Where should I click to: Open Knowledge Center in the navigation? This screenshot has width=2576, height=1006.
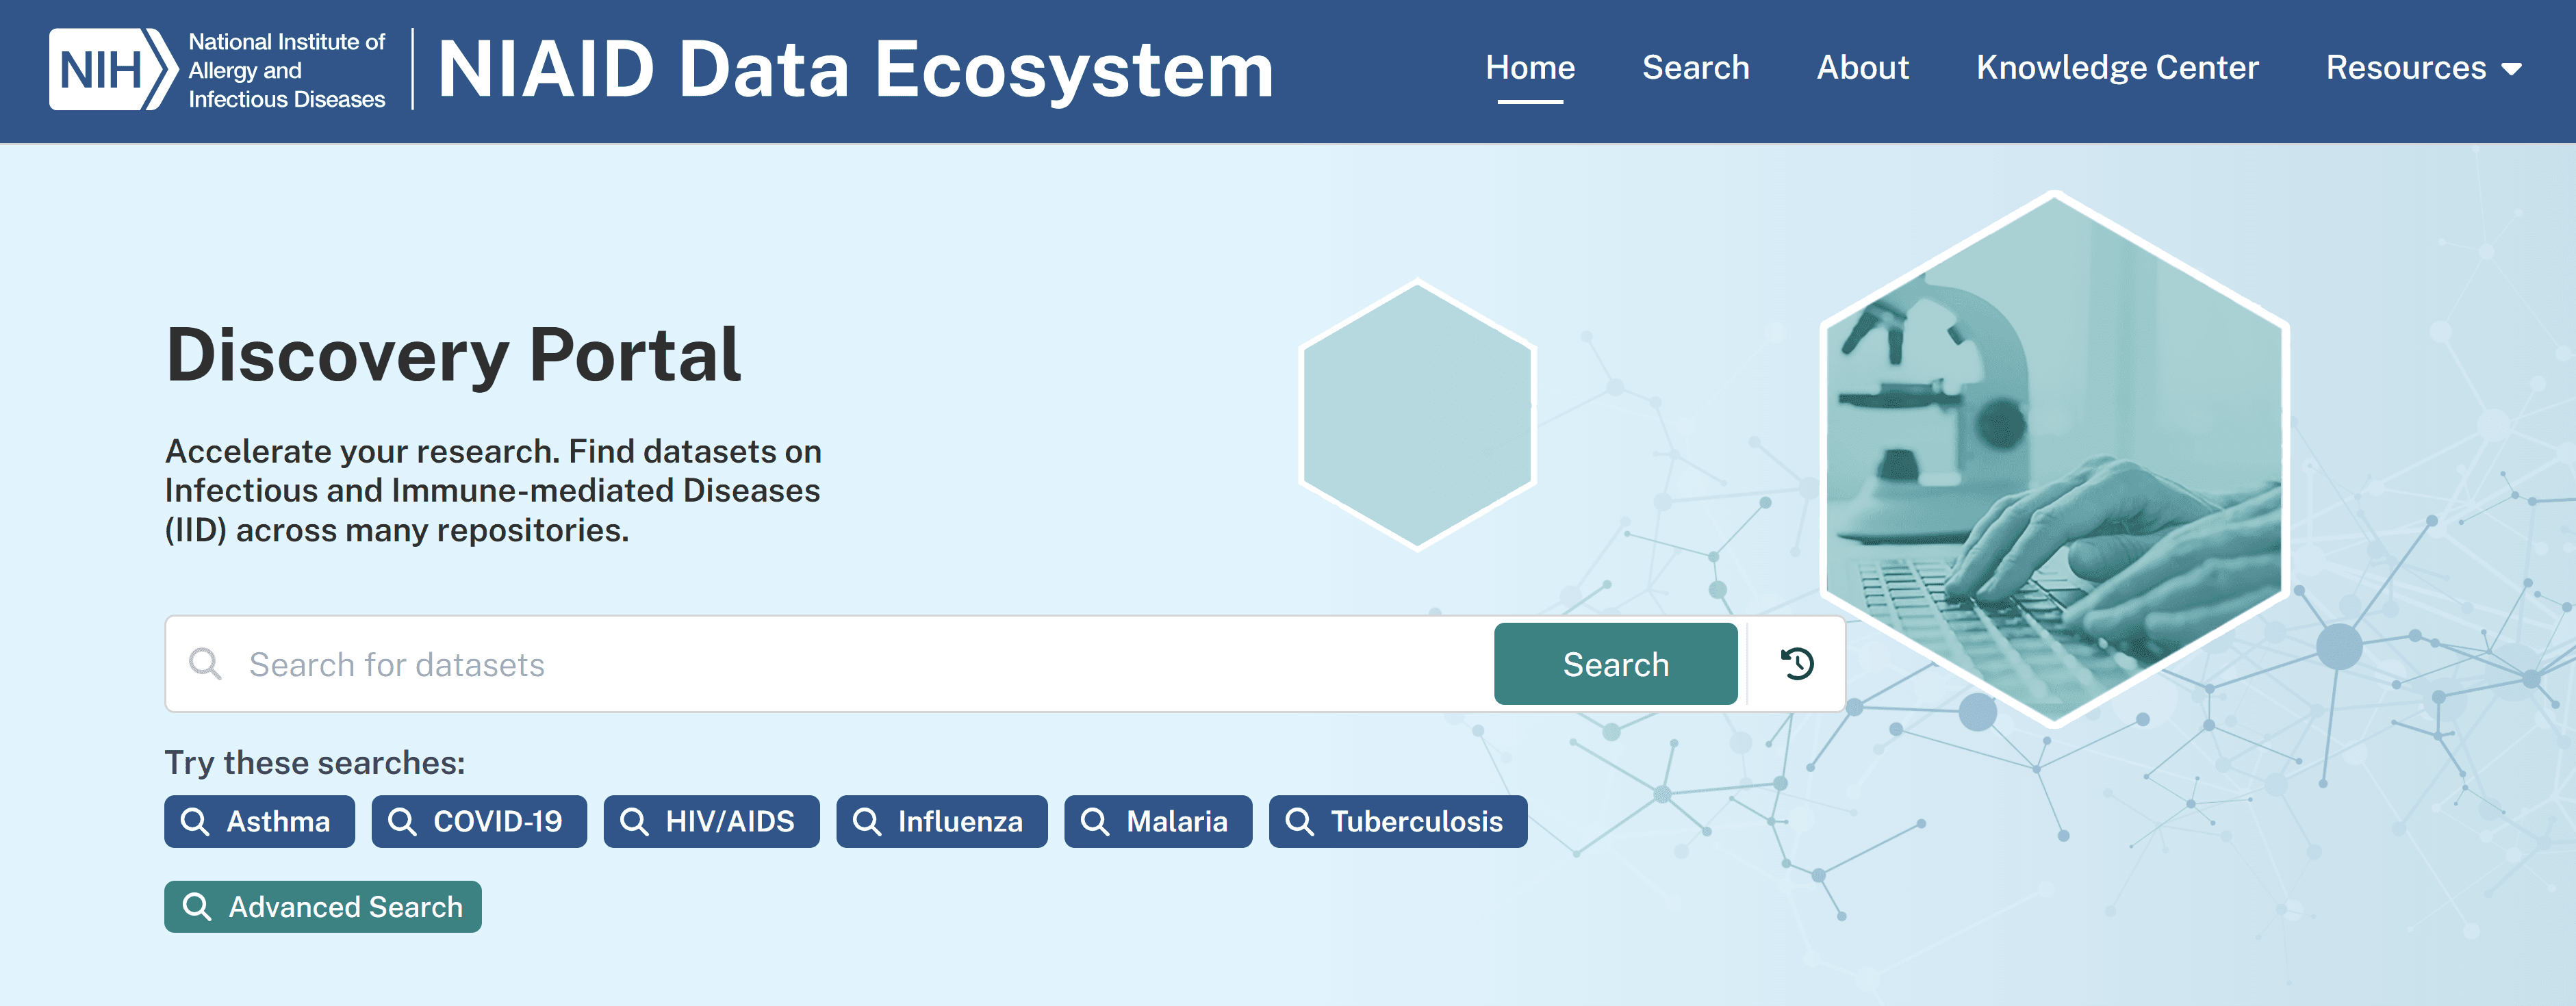2117,68
